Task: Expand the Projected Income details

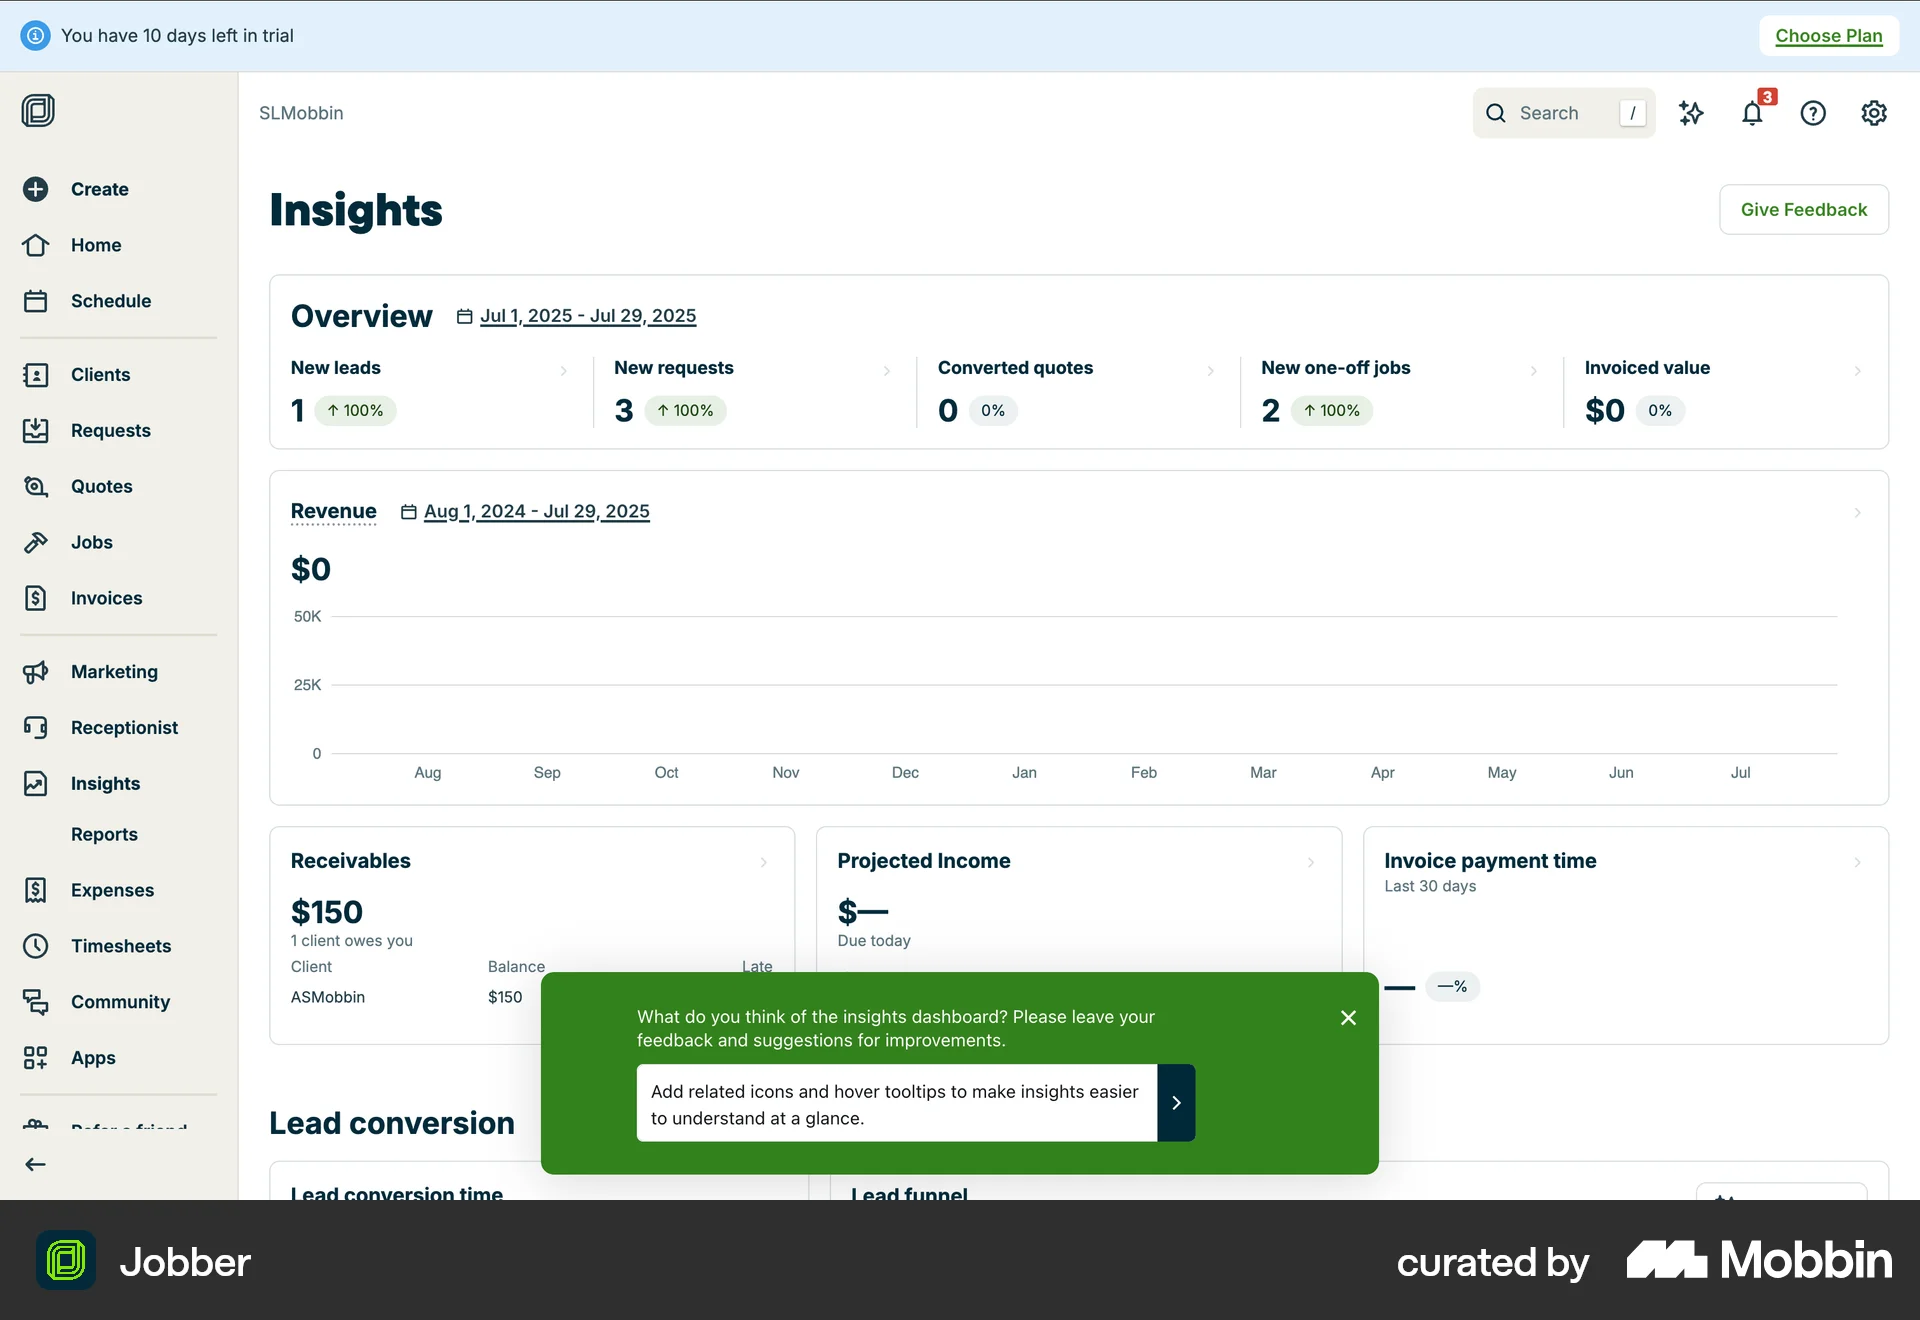Action: click(1311, 863)
